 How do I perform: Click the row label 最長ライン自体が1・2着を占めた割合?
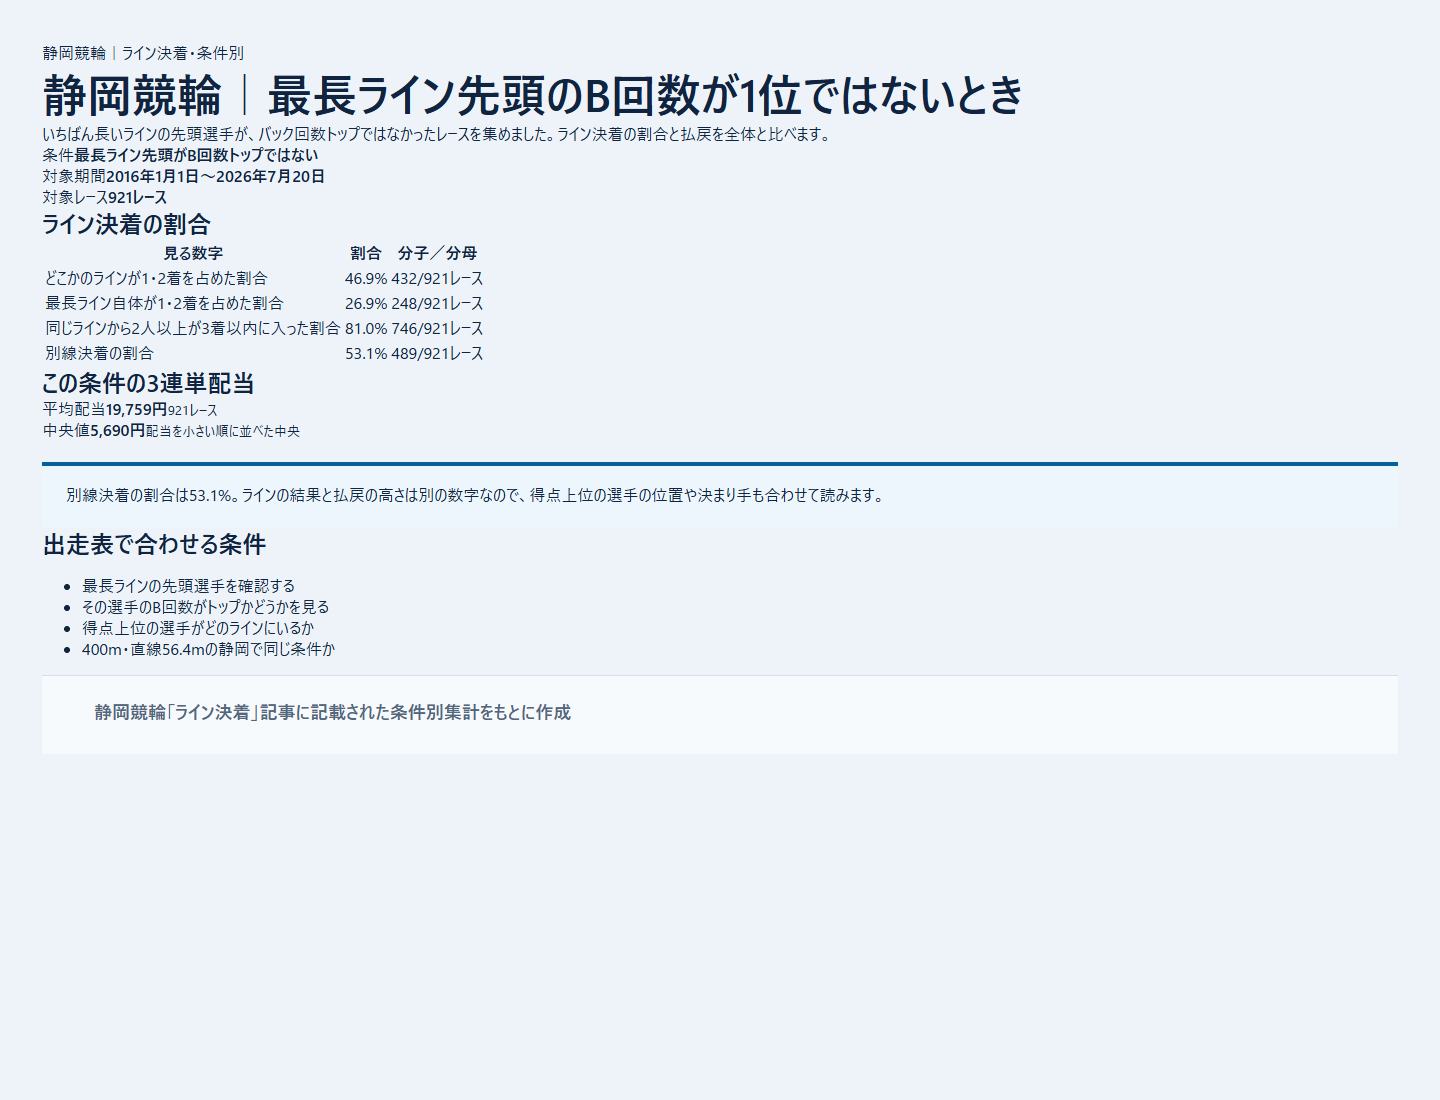164,303
